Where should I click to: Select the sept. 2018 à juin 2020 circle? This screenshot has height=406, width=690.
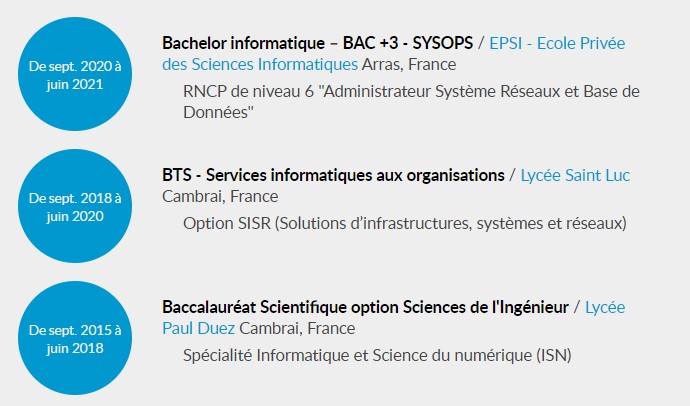pos(76,207)
